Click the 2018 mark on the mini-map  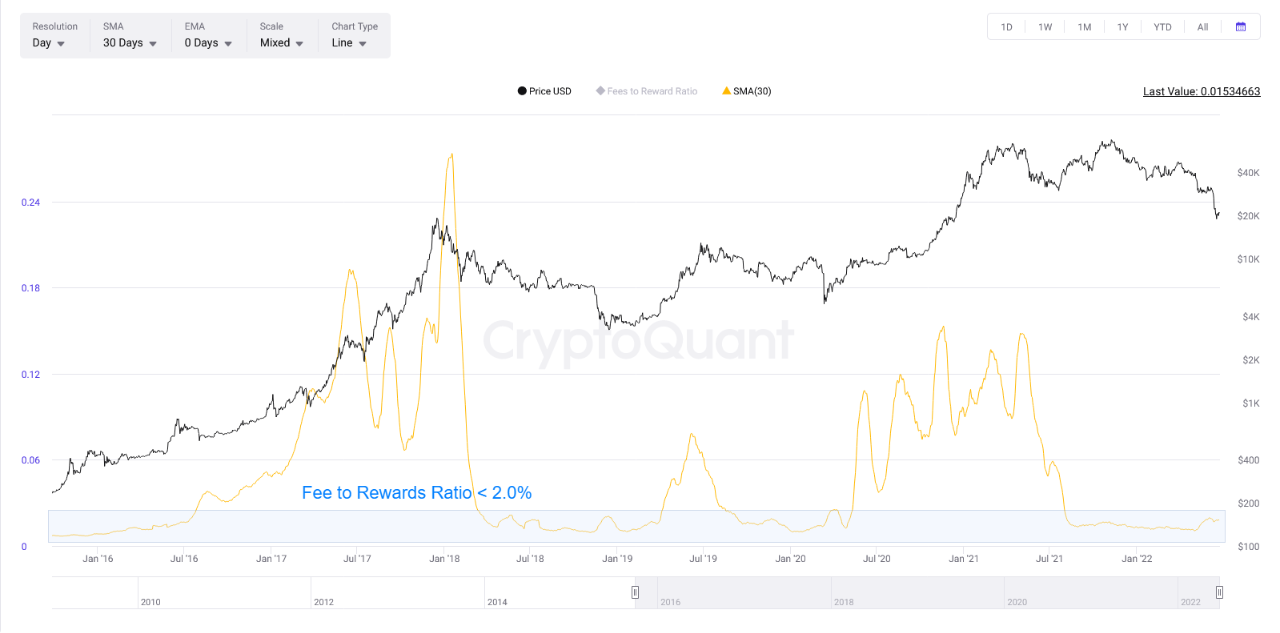click(844, 601)
